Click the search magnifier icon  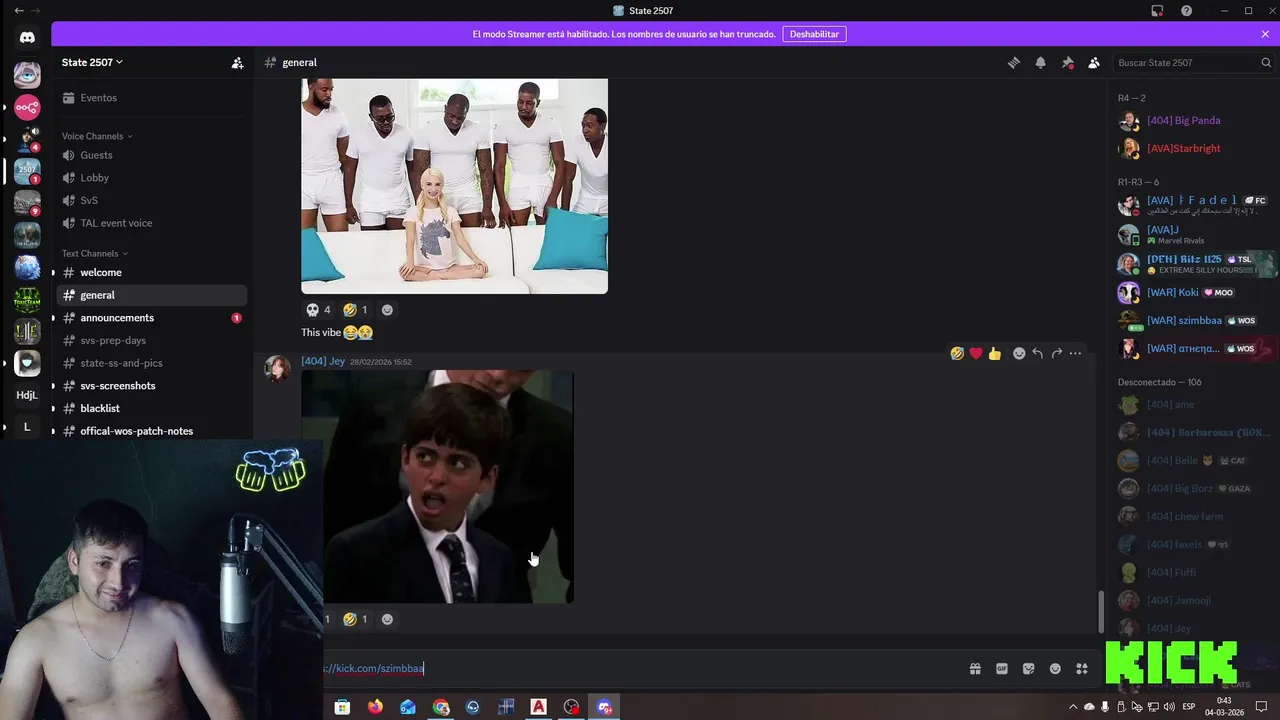pos(1266,62)
